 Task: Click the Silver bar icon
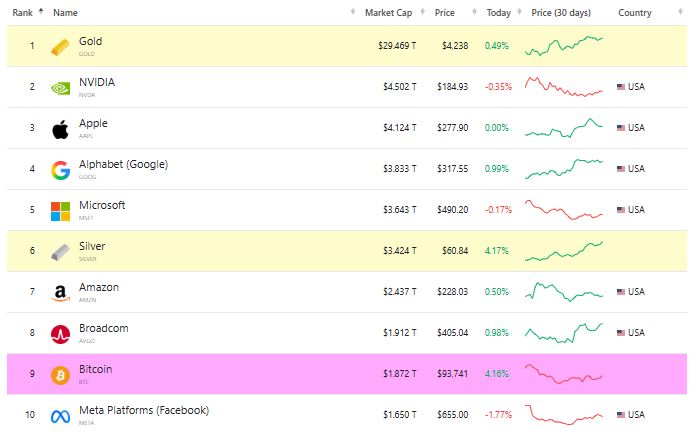(60, 251)
